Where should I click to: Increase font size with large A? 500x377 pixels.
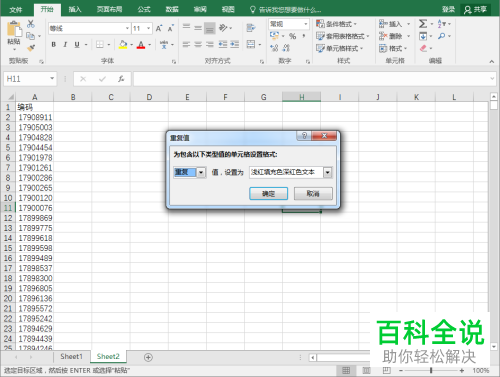[159, 28]
